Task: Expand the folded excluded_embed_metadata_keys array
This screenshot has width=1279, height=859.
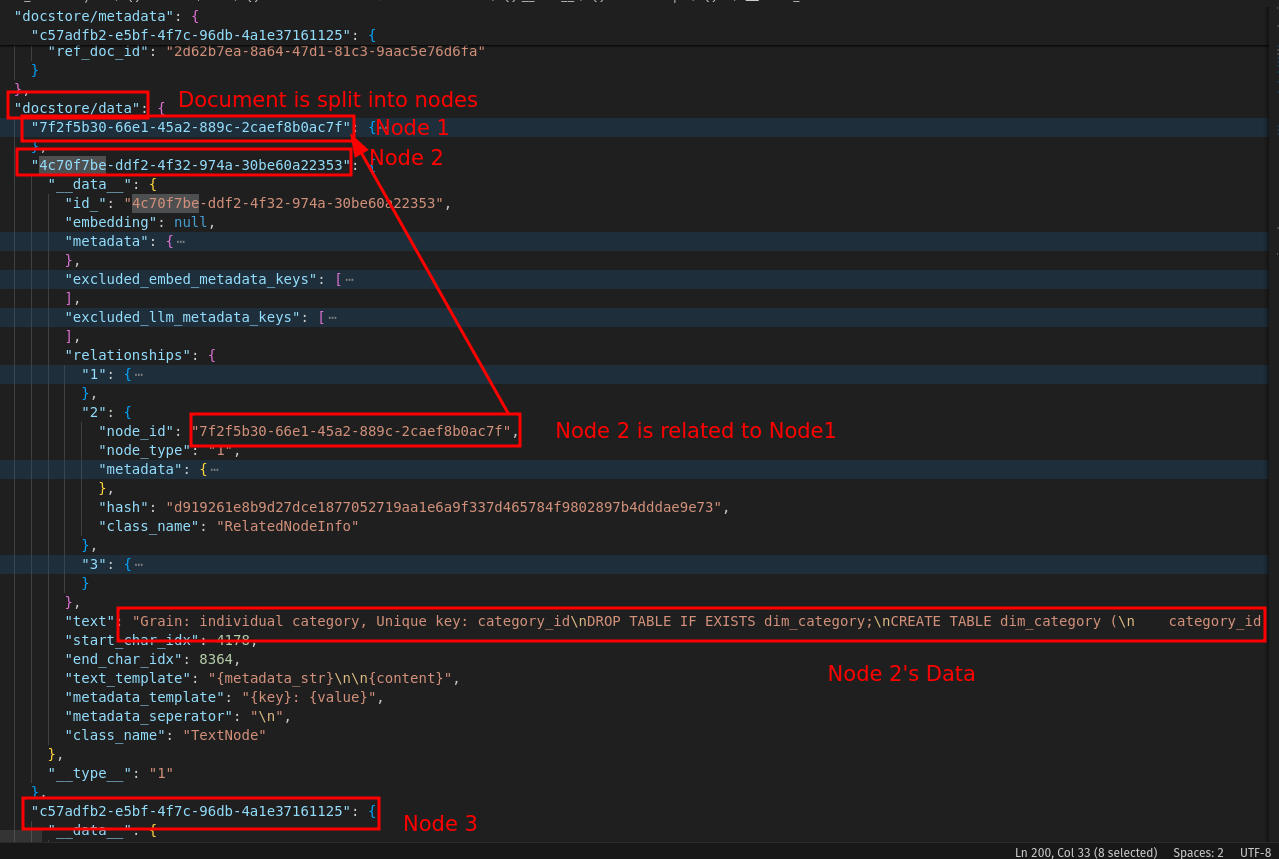Action: tap(349, 279)
